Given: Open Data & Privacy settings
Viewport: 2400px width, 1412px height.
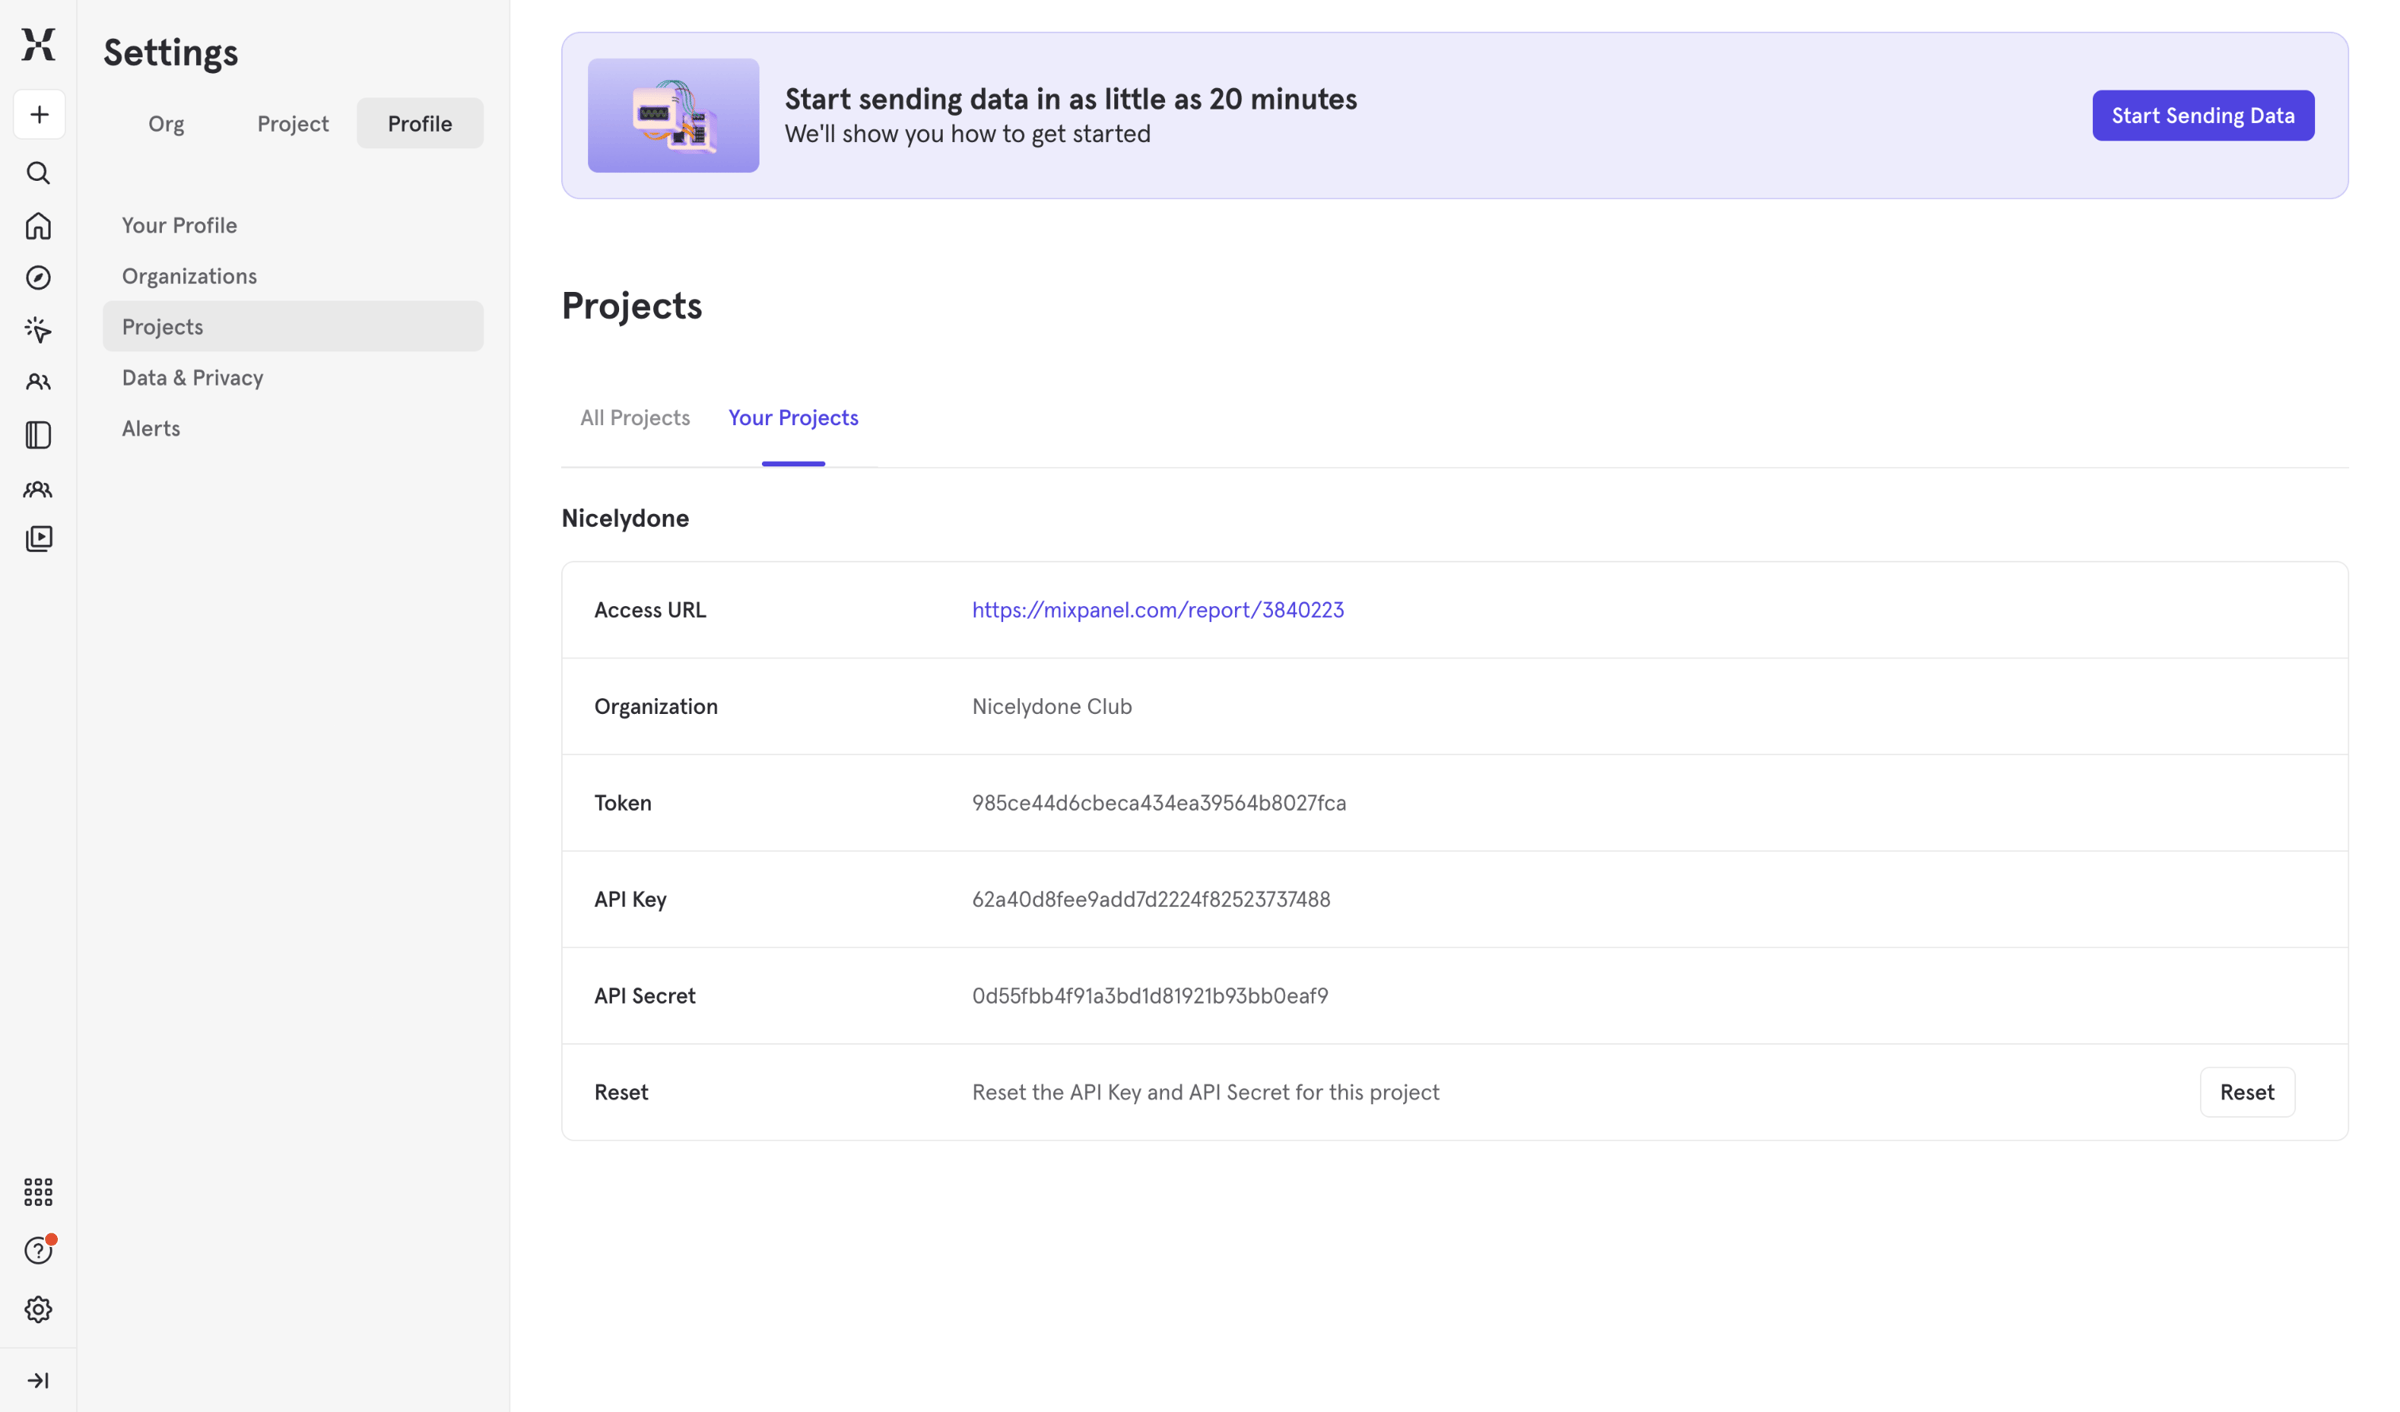Looking at the screenshot, I should 293,377.
